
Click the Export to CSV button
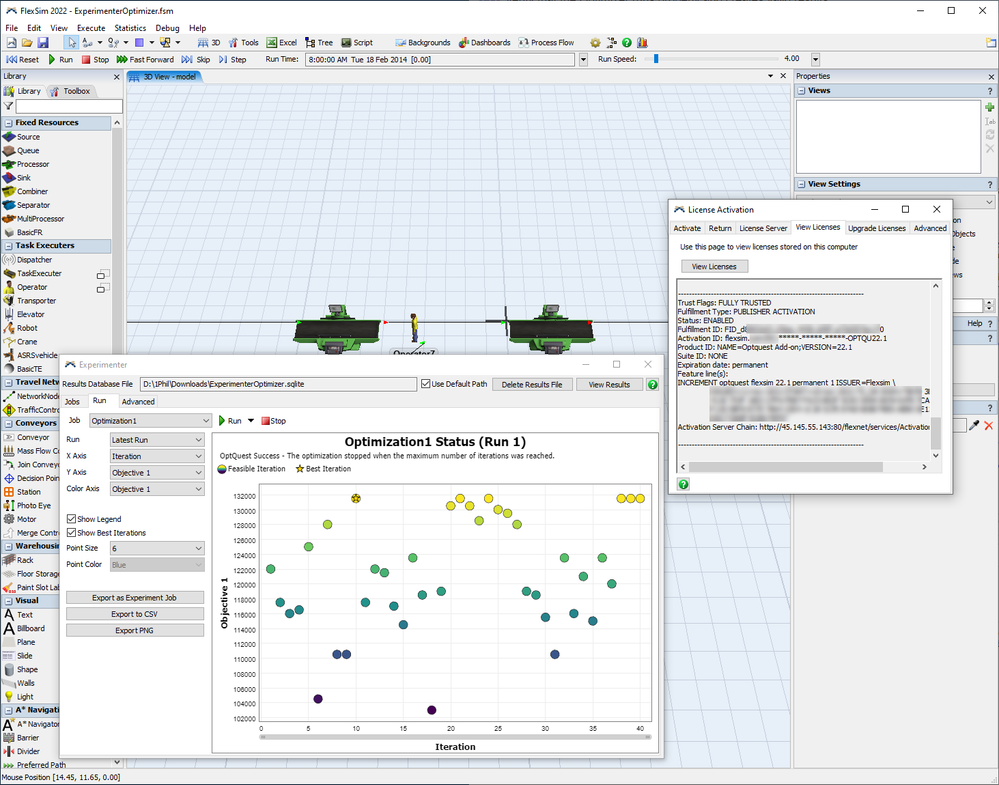[134, 614]
